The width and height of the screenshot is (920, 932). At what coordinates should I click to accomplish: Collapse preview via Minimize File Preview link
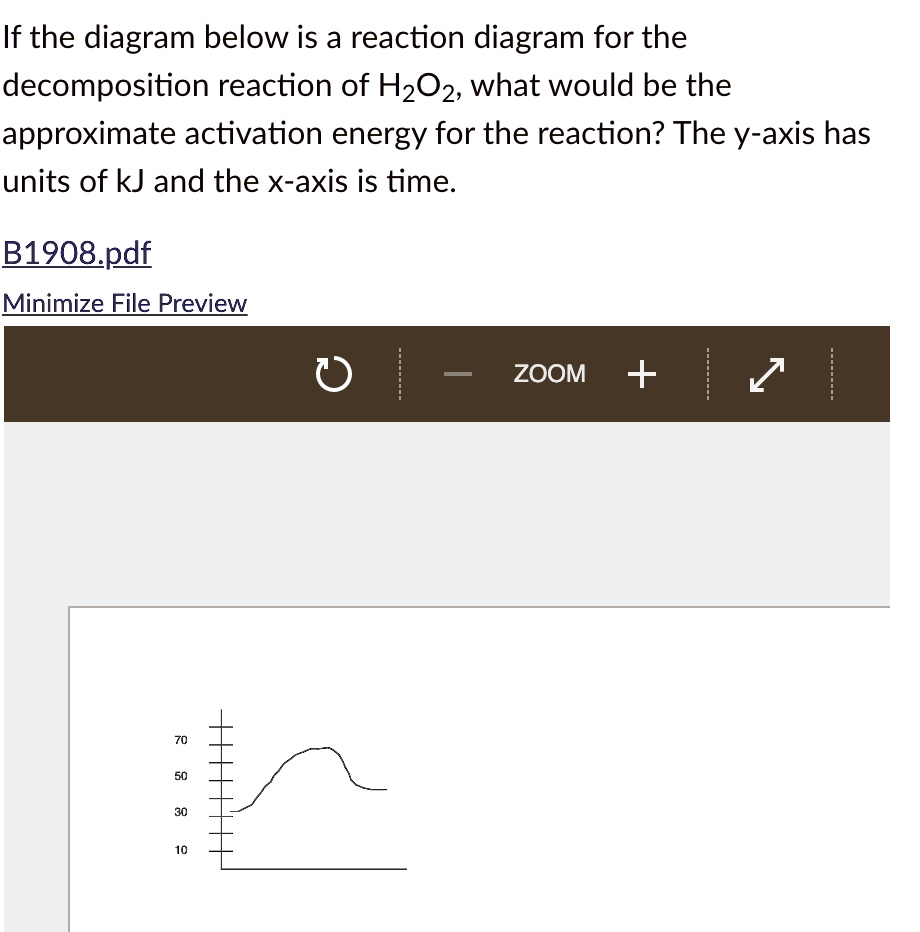tap(124, 303)
